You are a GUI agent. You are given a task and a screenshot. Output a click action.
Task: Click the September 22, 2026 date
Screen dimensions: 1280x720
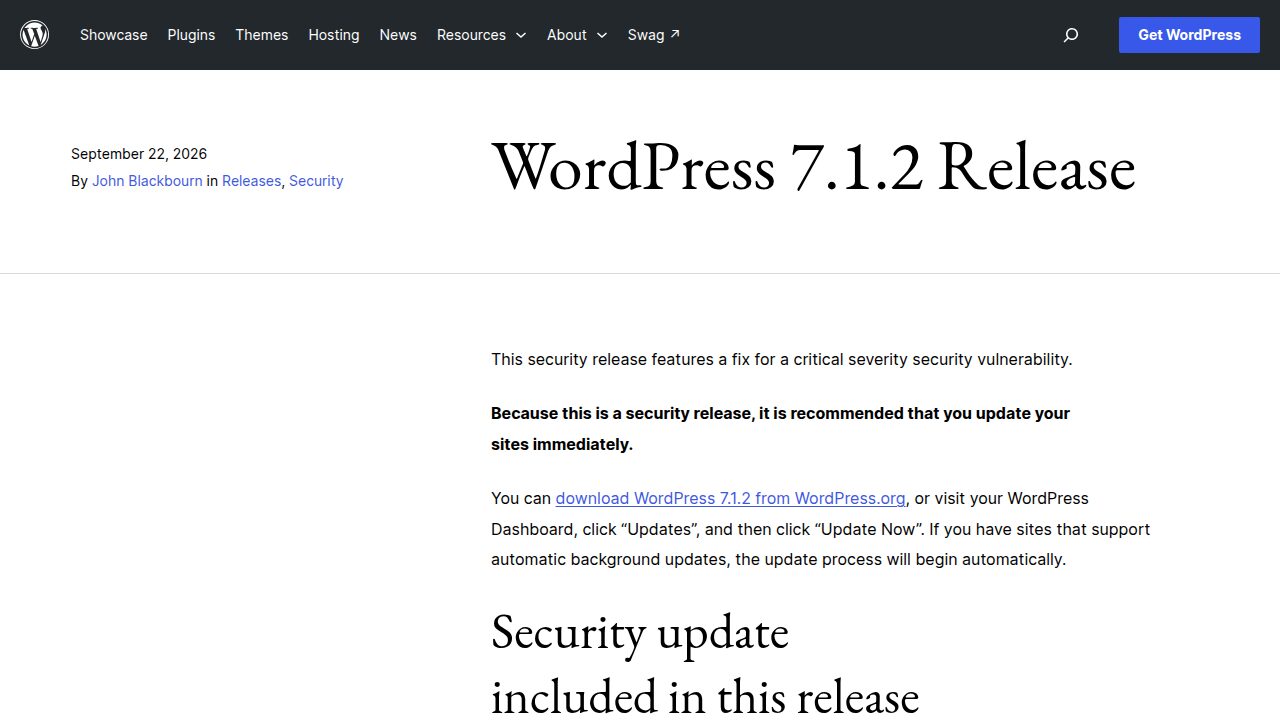139,154
